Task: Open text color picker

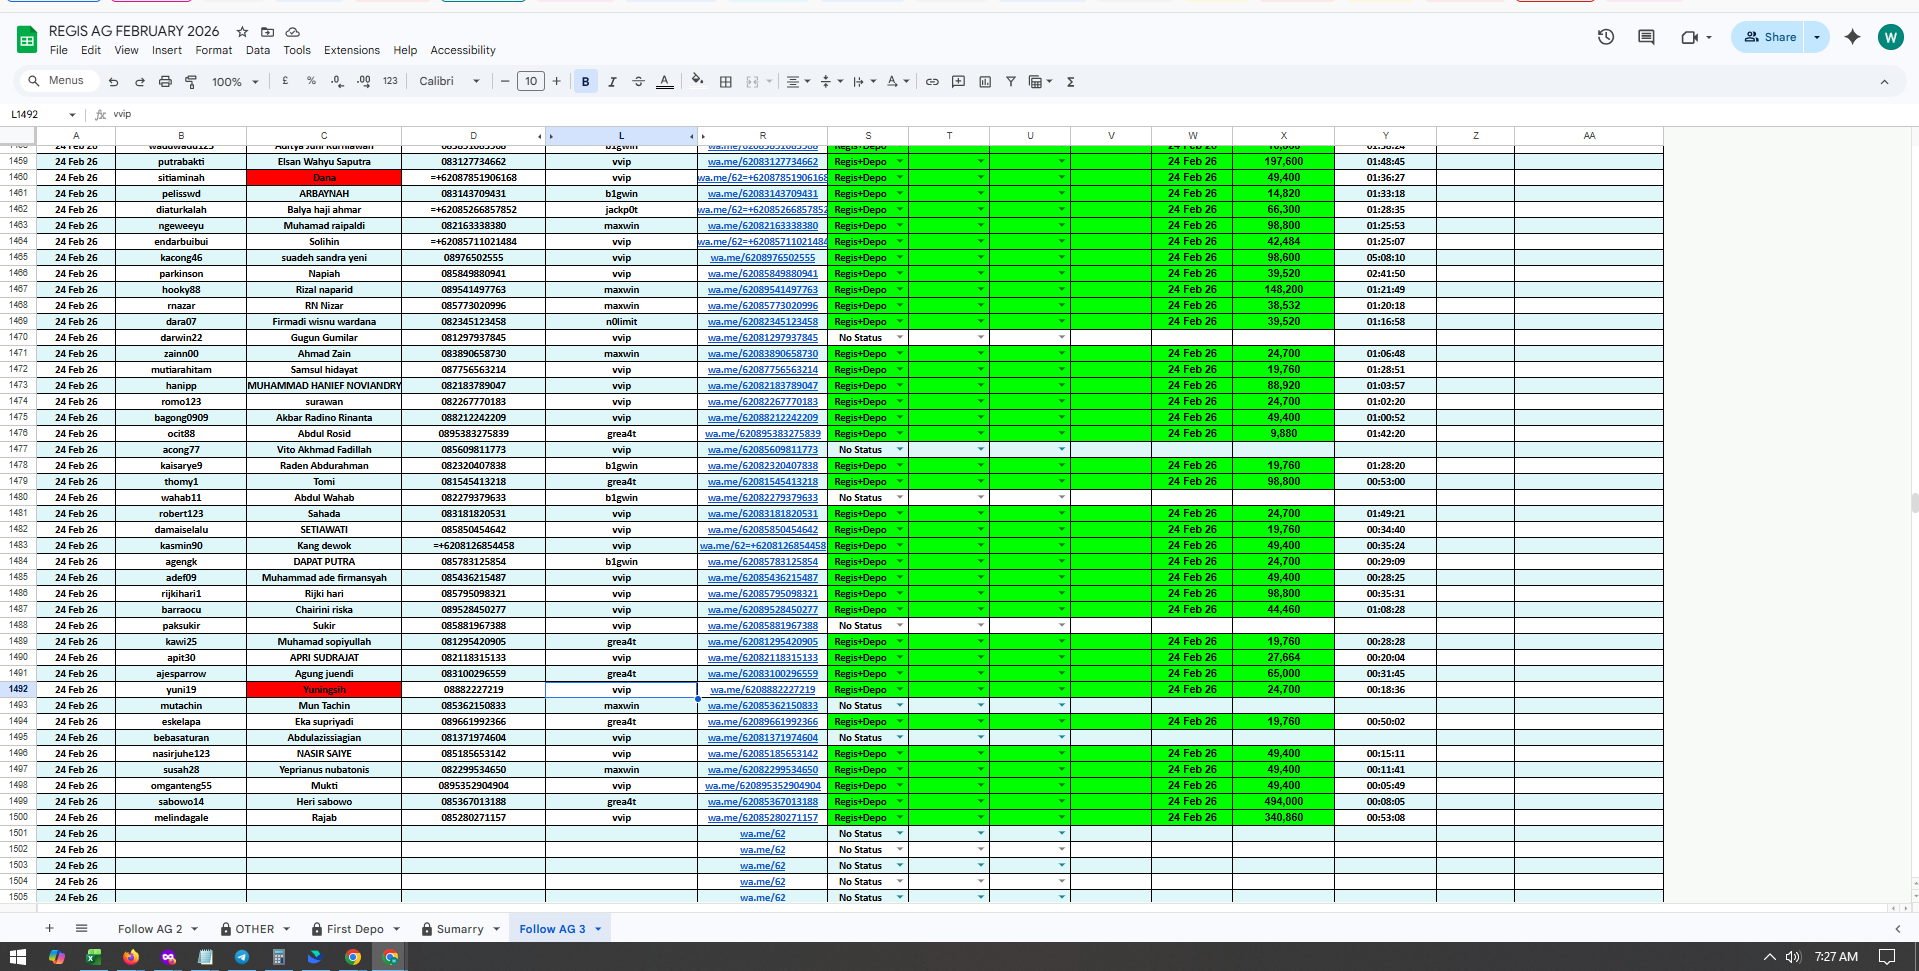Action: pyautogui.click(x=664, y=82)
